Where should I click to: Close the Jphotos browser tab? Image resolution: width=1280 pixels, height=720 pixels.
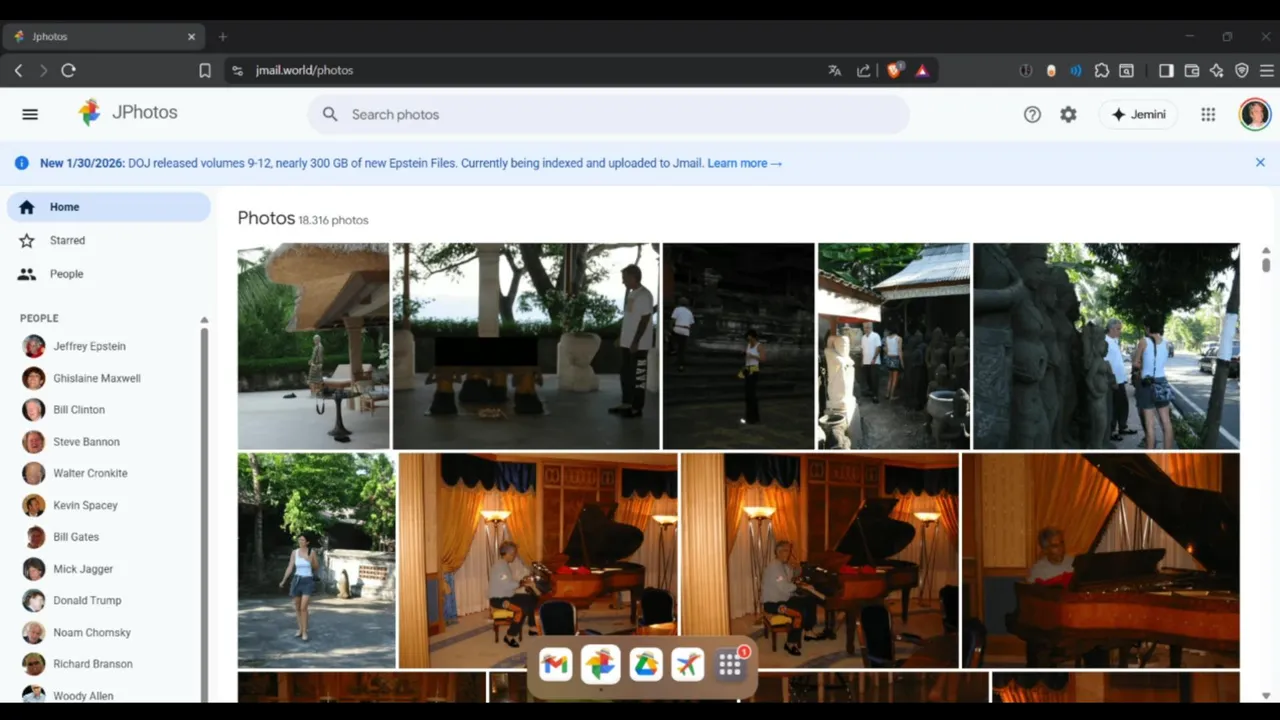(x=191, y=37)
